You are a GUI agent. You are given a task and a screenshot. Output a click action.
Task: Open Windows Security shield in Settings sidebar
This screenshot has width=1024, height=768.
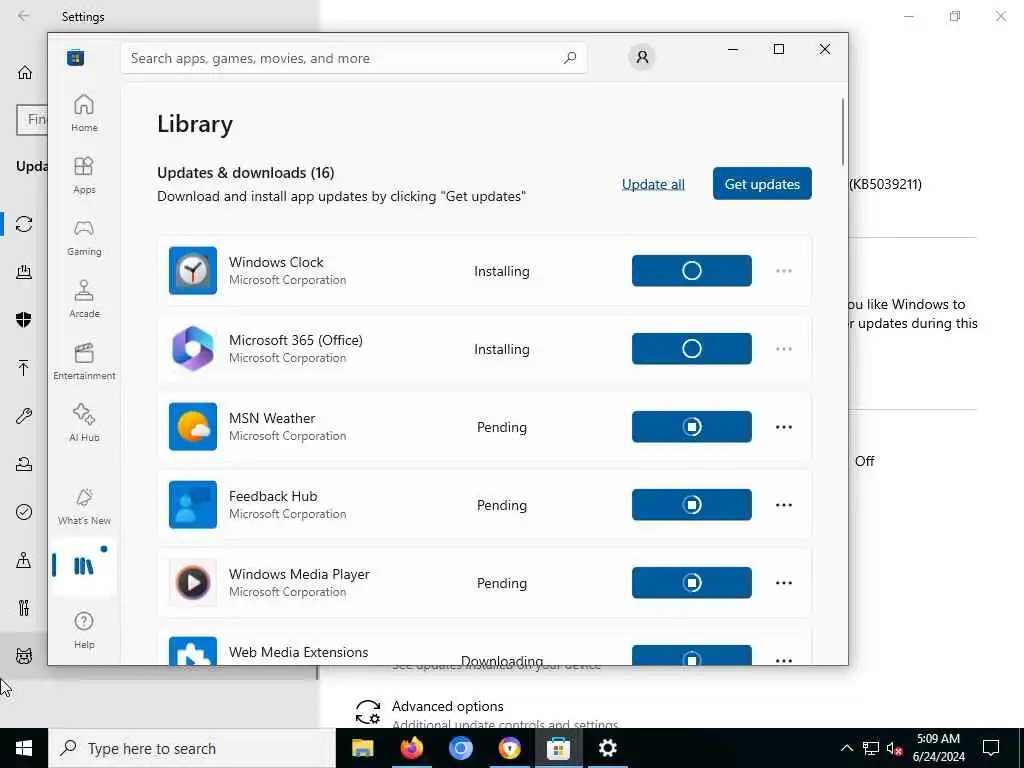coord(24,319)
